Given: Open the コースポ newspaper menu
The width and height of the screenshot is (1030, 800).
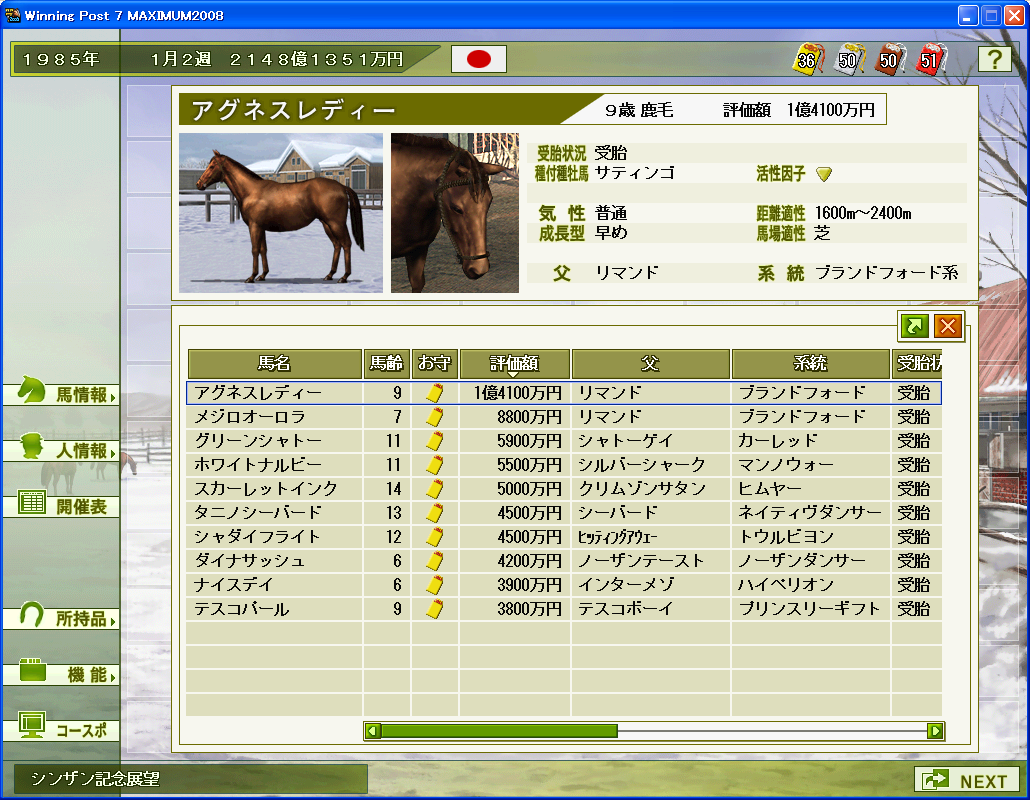Looking at the screenshot, I should point(62,730).
